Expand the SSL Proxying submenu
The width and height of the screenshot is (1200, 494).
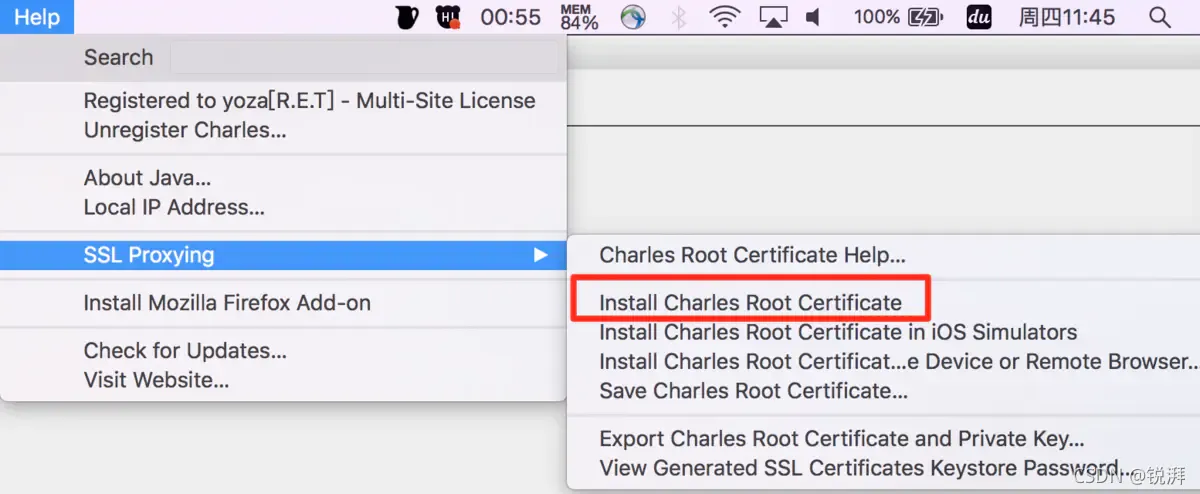coord(283,255)
